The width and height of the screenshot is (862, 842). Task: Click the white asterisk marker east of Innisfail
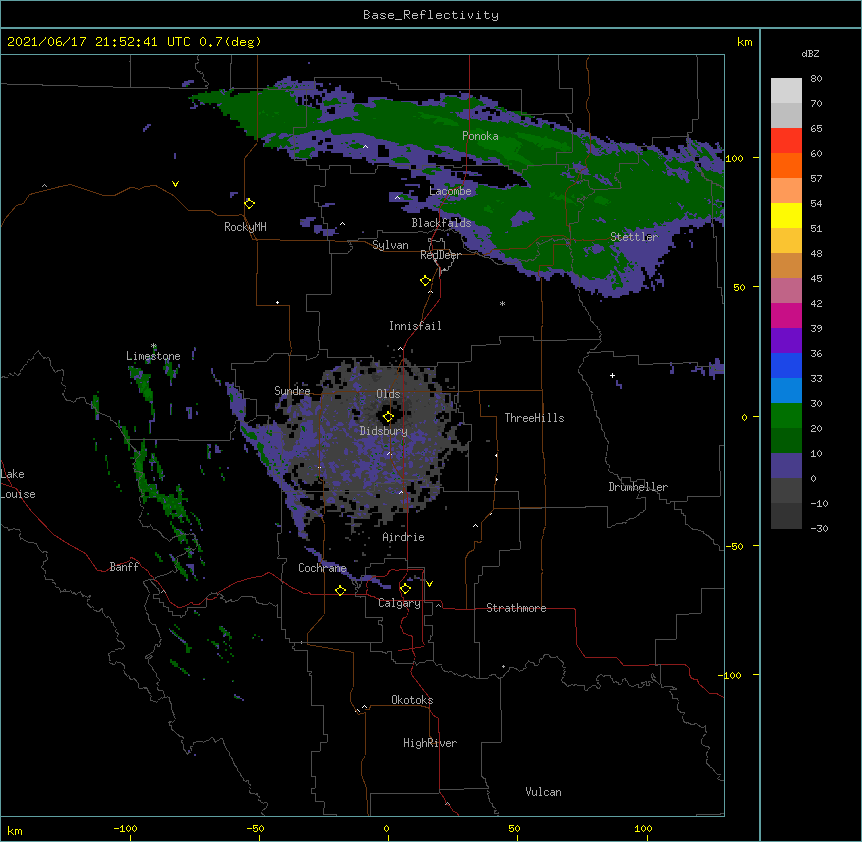coord(502,303)
